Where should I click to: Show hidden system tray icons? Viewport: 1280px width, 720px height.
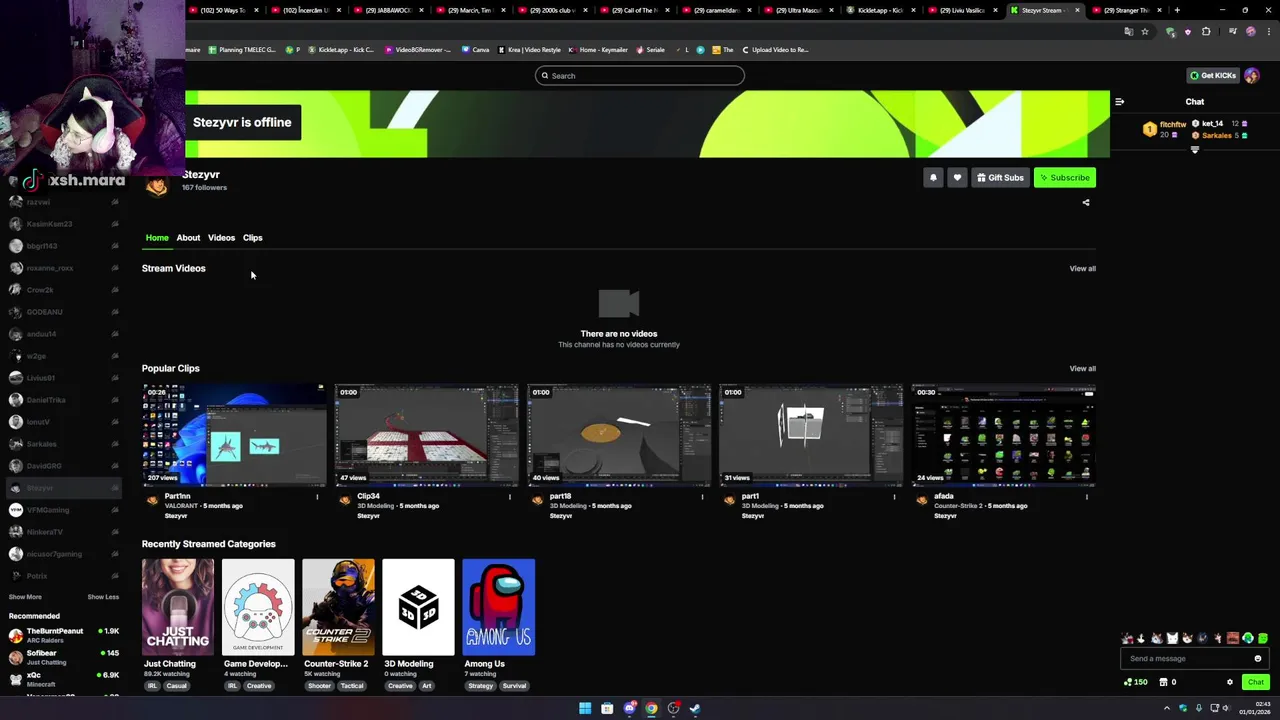click(x=1166, y=709)
